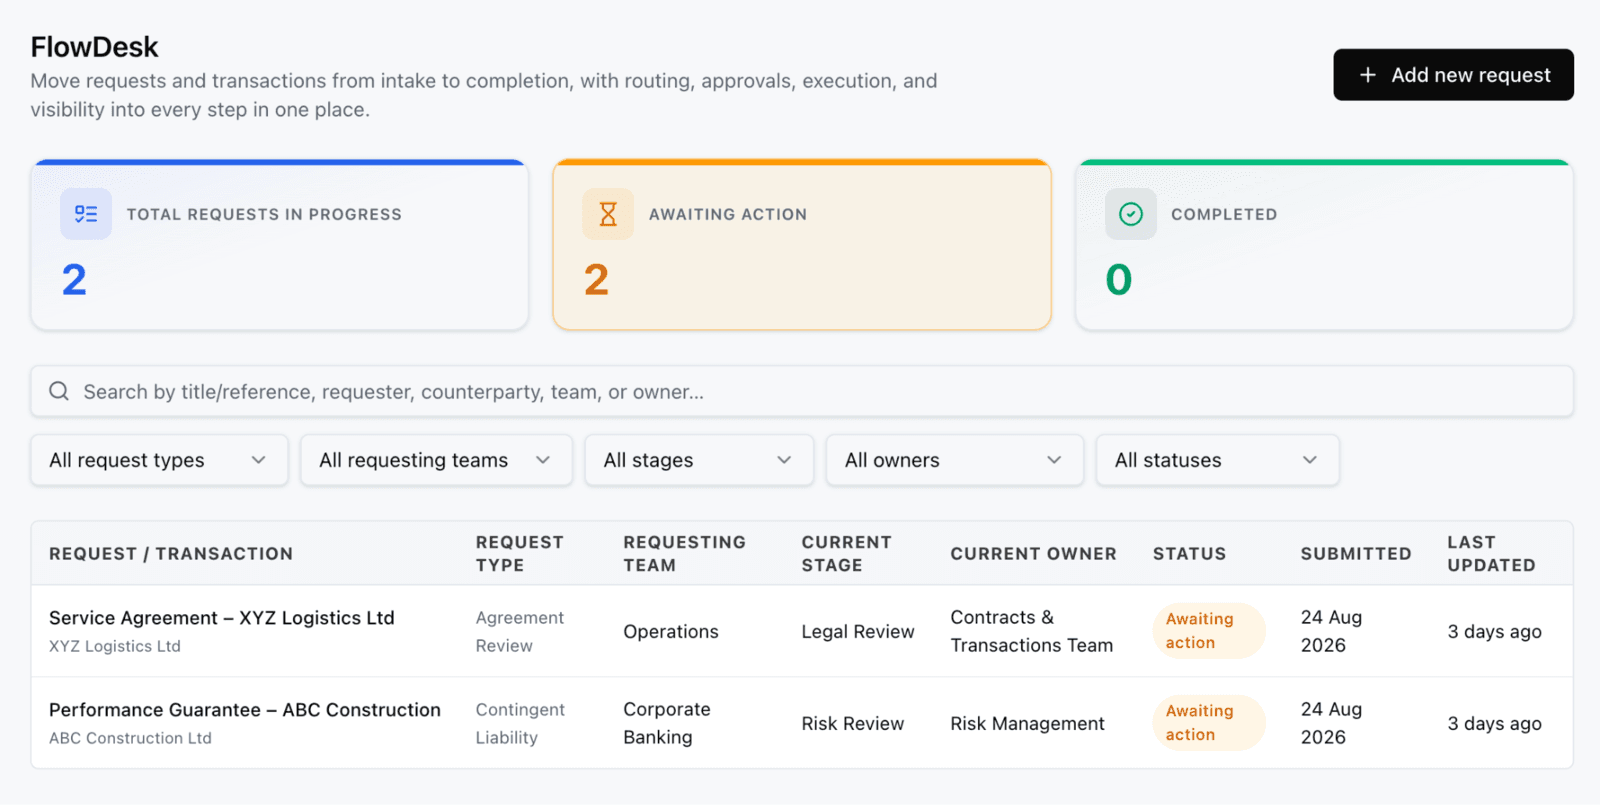1600x805 pixels.
Task: Click the hourglass icon on Awaiting Action card
Action: [x=608, y=214]
